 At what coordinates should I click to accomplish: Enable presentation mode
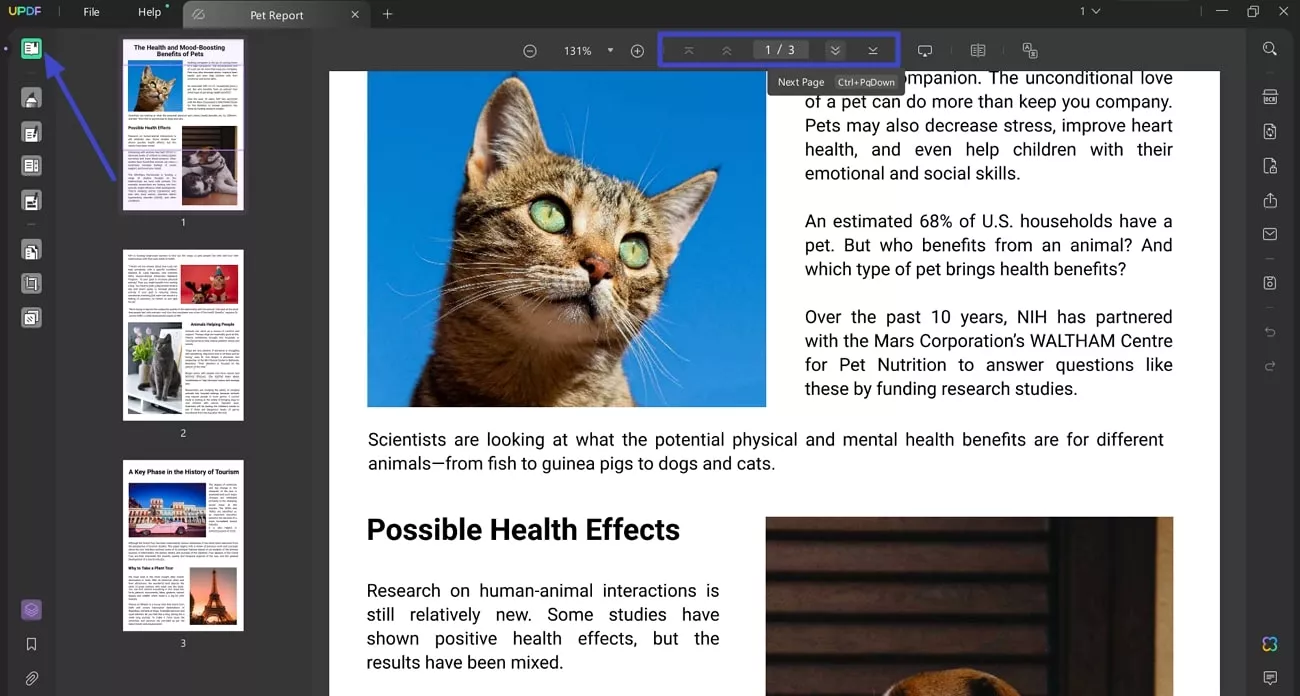coord(925,50)
